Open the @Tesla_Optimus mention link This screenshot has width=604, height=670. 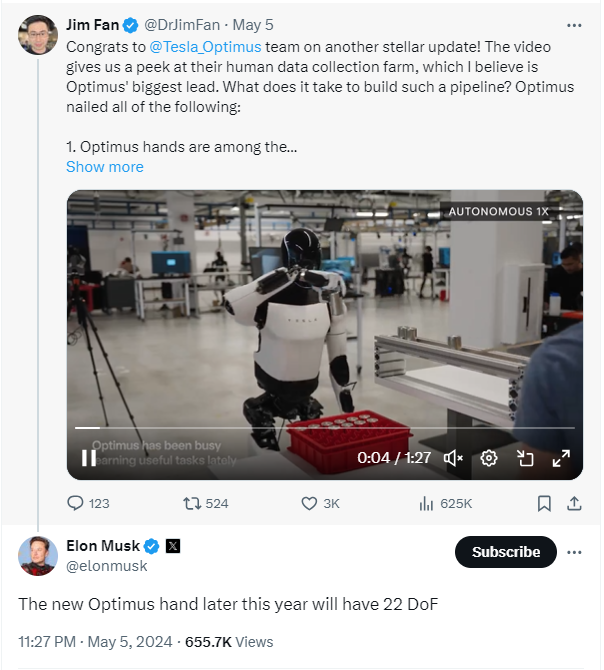[205, 47]
